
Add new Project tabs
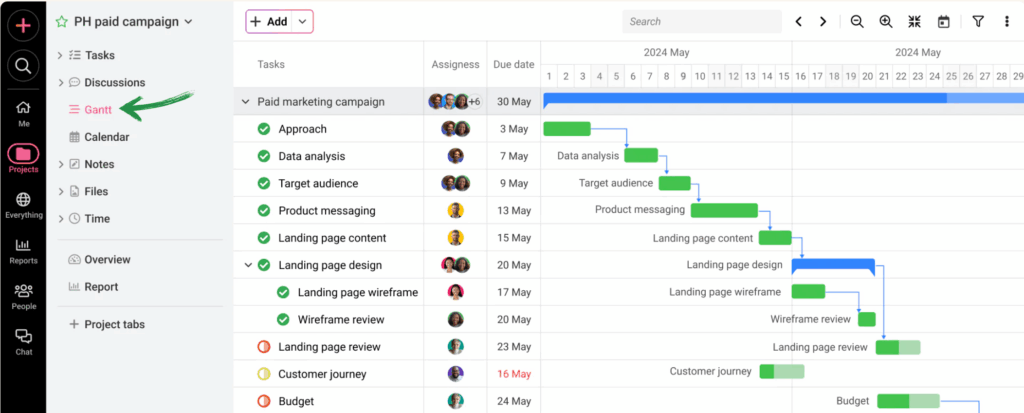coord(106,324)
